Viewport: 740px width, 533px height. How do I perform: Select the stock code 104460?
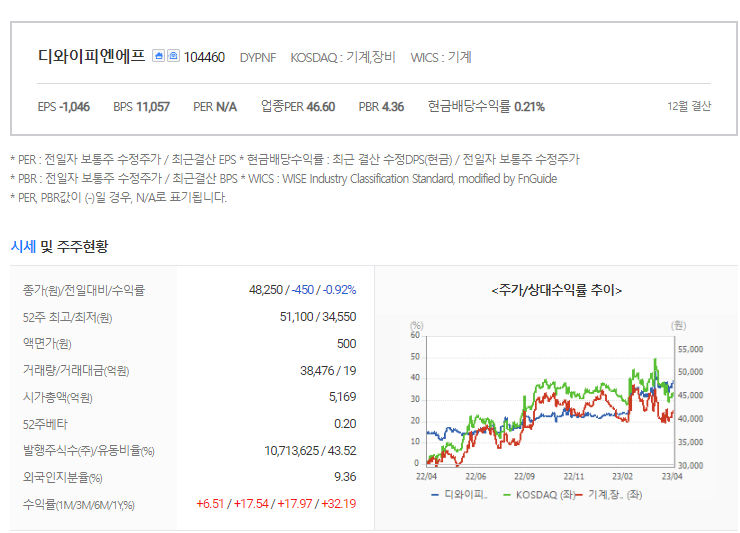point(204,57)
